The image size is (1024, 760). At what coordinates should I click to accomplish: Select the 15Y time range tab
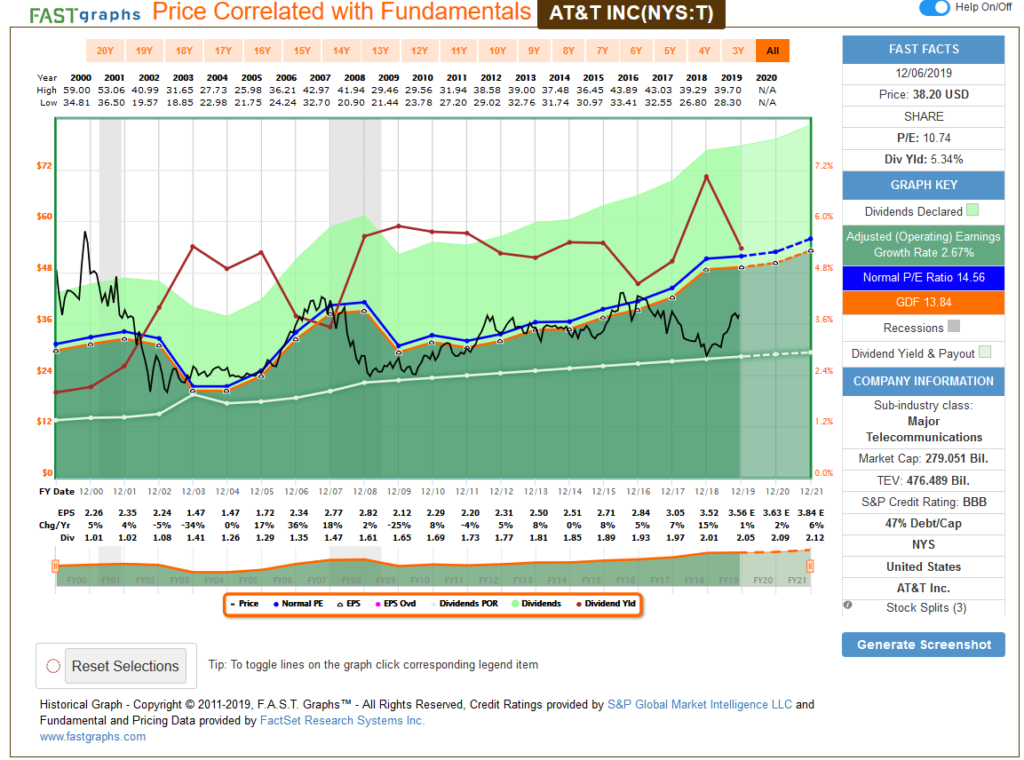[302, 51]
